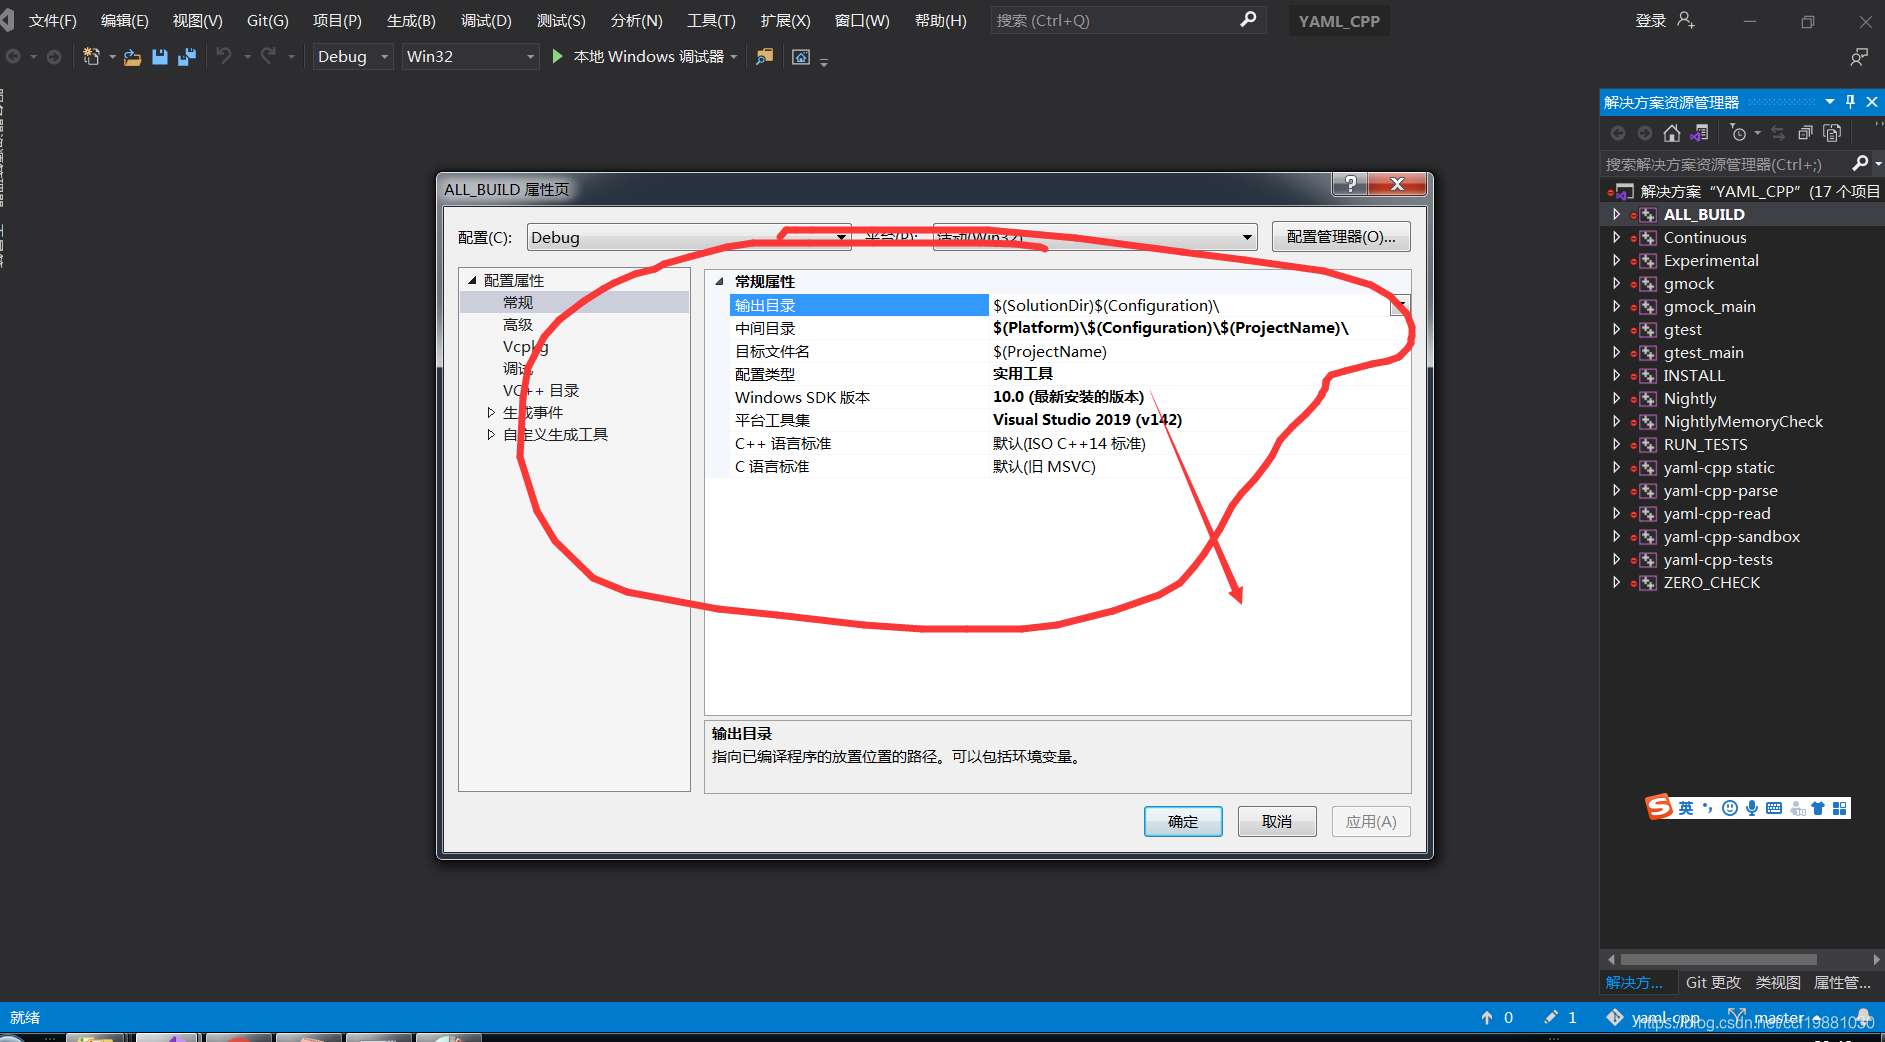Toggle the Sogou emoji panel icon

[x=1730, y=808]
